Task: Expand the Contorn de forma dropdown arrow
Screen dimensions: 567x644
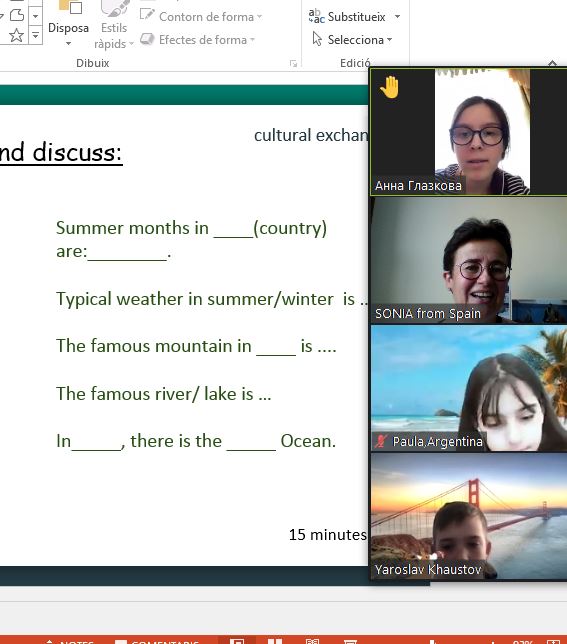Action: (259, 17)
